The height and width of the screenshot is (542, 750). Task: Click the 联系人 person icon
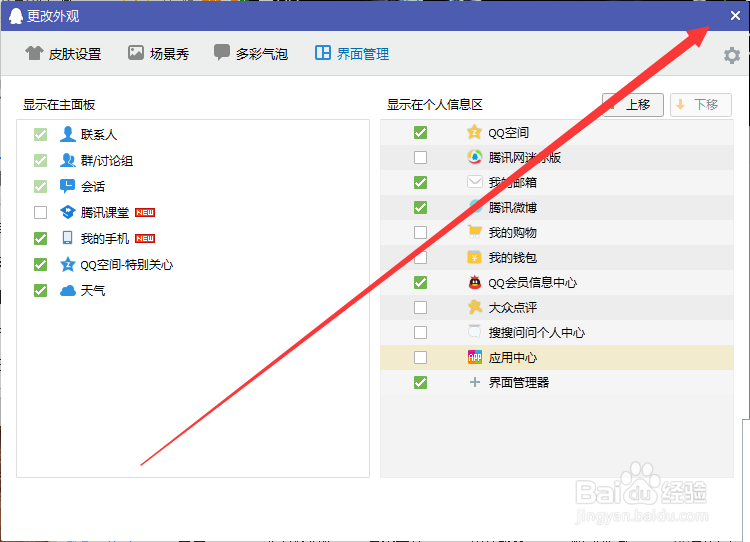click(67, 134)
